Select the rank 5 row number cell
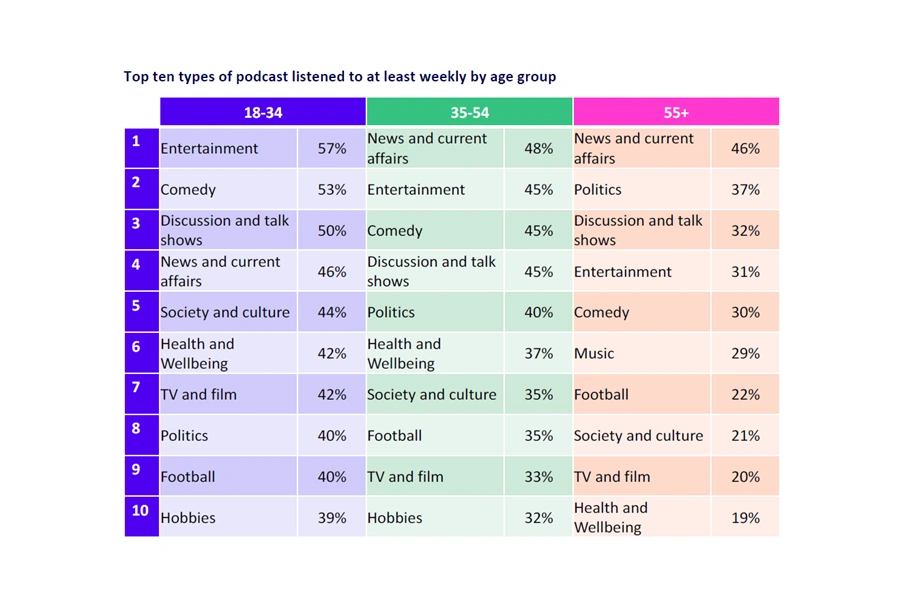Image resolution: width=900 pixels, height=600 pixels. point(141,312)
